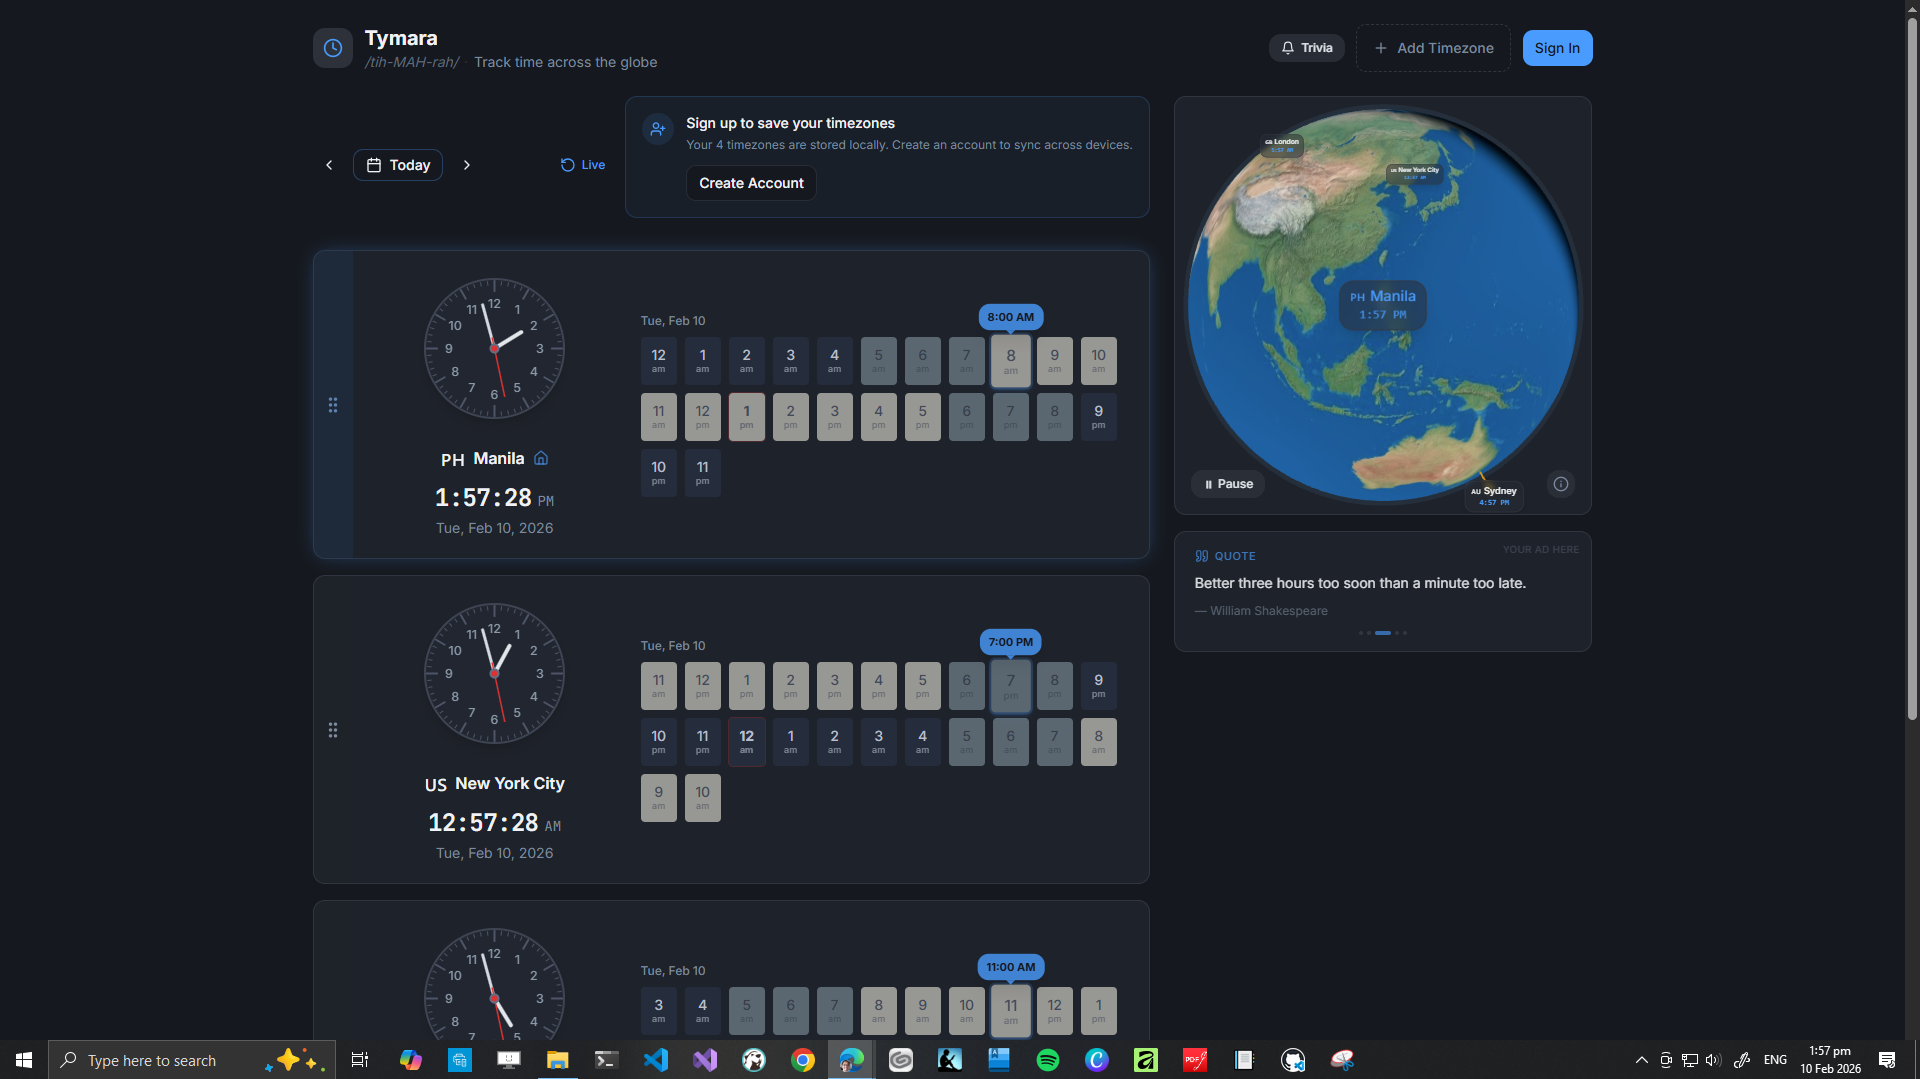Viewport: 1920px width, 1079px height.
Task: Click the home icon beside Manila
Action: pyautogui.click(x=541, y=458)
